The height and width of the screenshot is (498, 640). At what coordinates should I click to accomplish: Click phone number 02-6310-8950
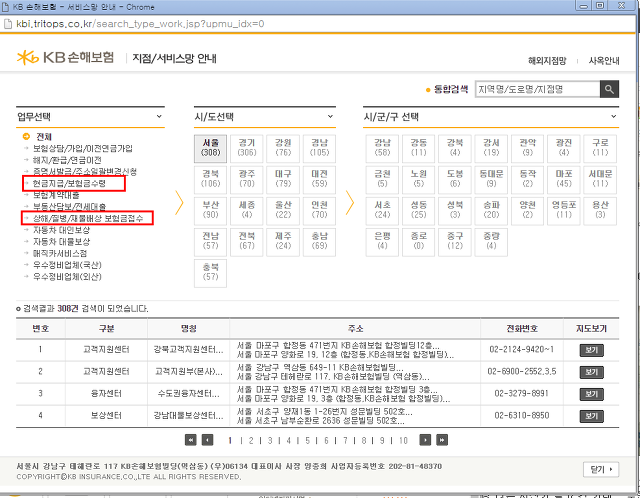[x=522, y=416]
